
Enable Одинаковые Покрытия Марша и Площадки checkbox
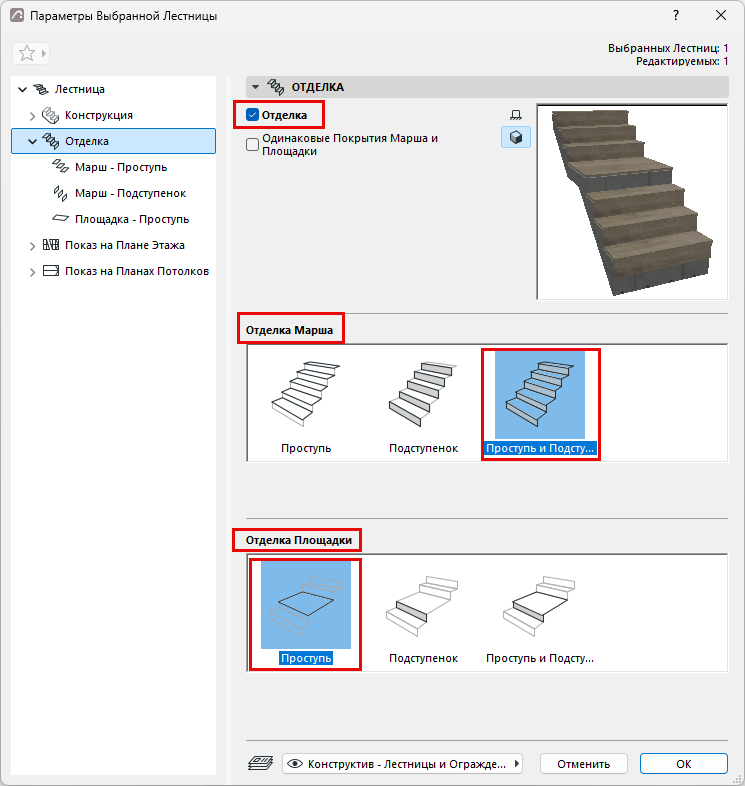pyautogui.click(x=252, y=144)
